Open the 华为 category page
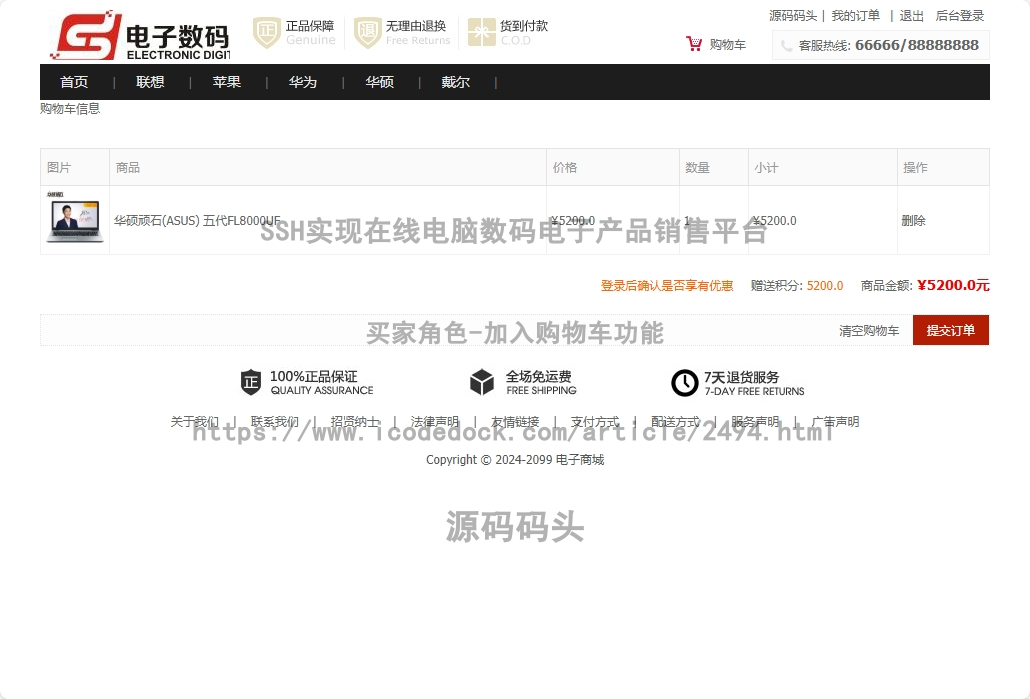This screenshot has width=1030, height=699. 303,82
